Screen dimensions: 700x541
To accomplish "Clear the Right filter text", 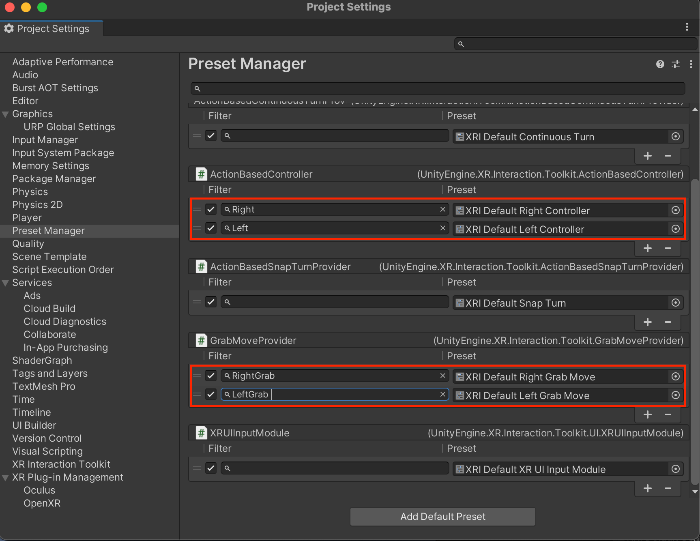I will [x=442, y=209].
